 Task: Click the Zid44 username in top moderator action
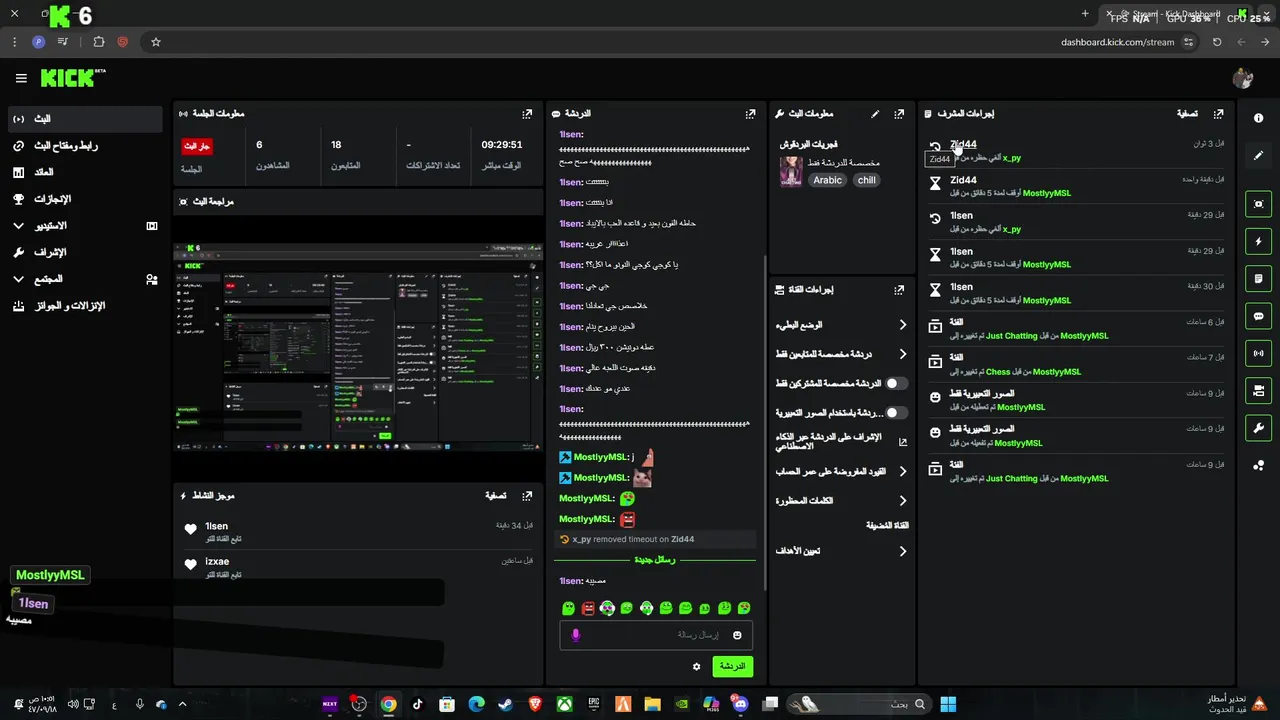[963, 144]
